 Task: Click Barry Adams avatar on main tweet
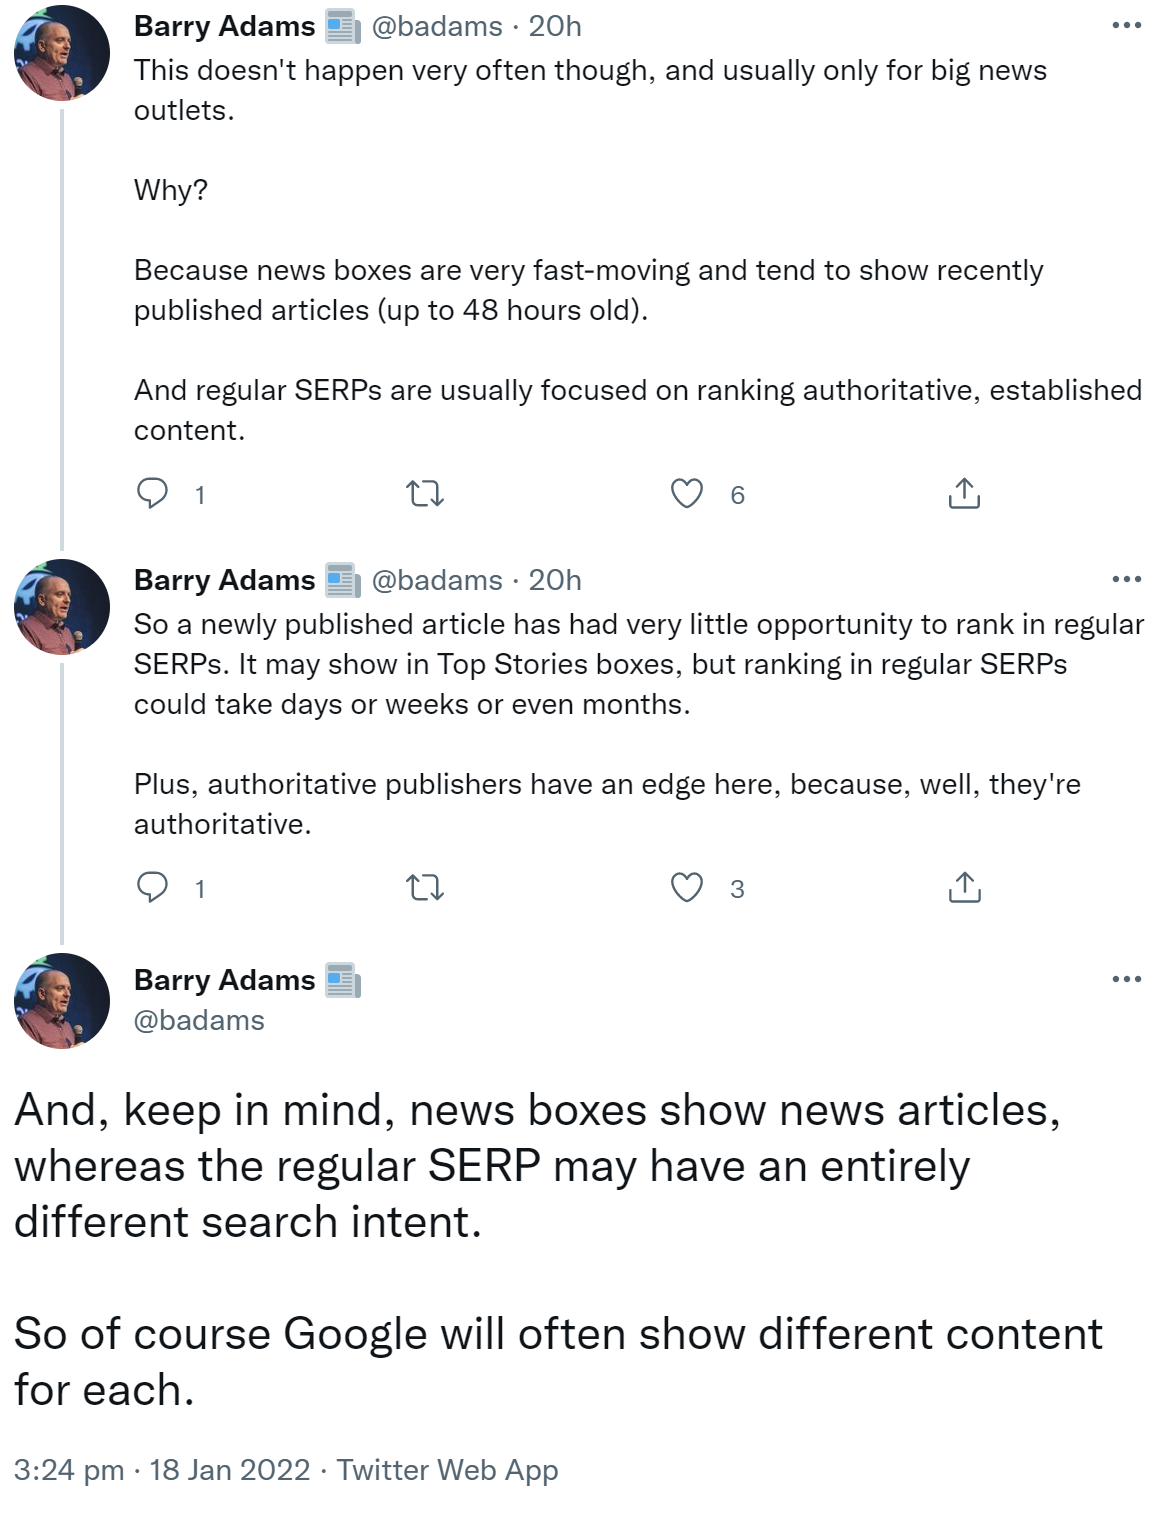(62, 1001)
